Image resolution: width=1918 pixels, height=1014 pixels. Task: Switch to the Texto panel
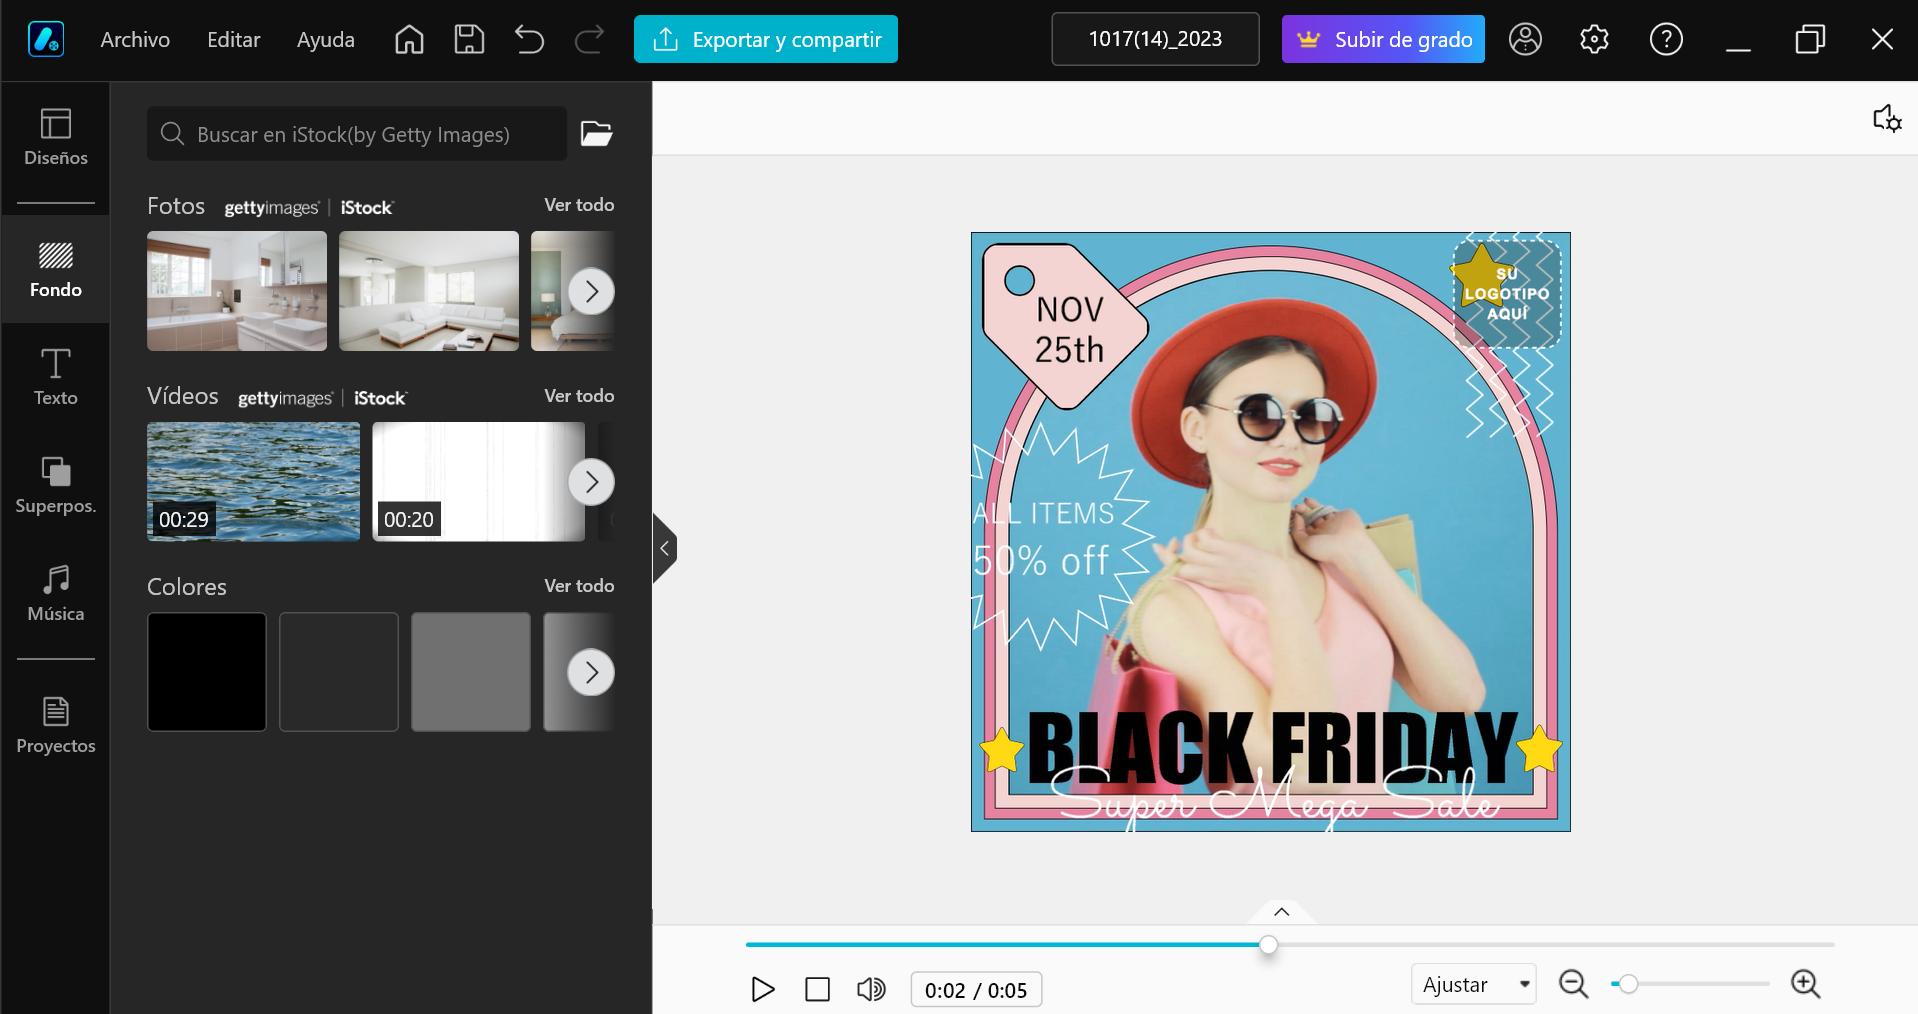[x=55, y=375]
